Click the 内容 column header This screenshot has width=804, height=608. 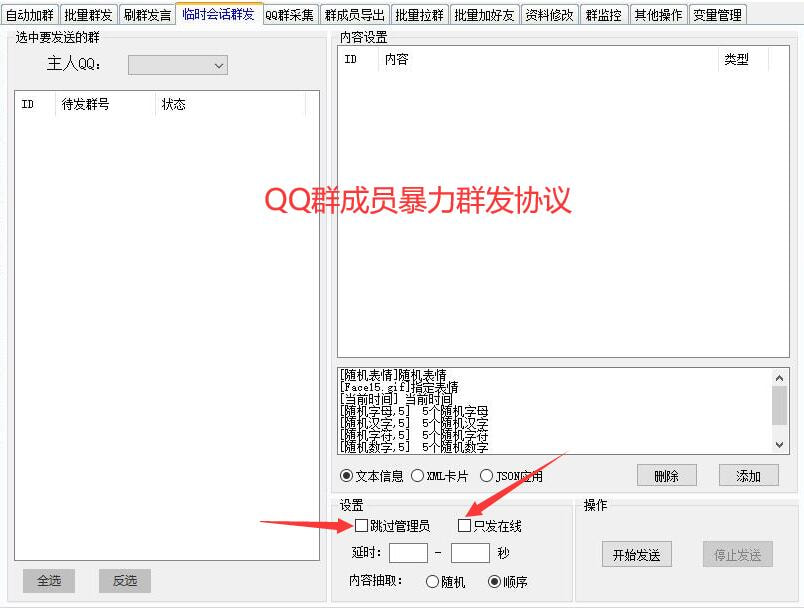coord(548,59)
